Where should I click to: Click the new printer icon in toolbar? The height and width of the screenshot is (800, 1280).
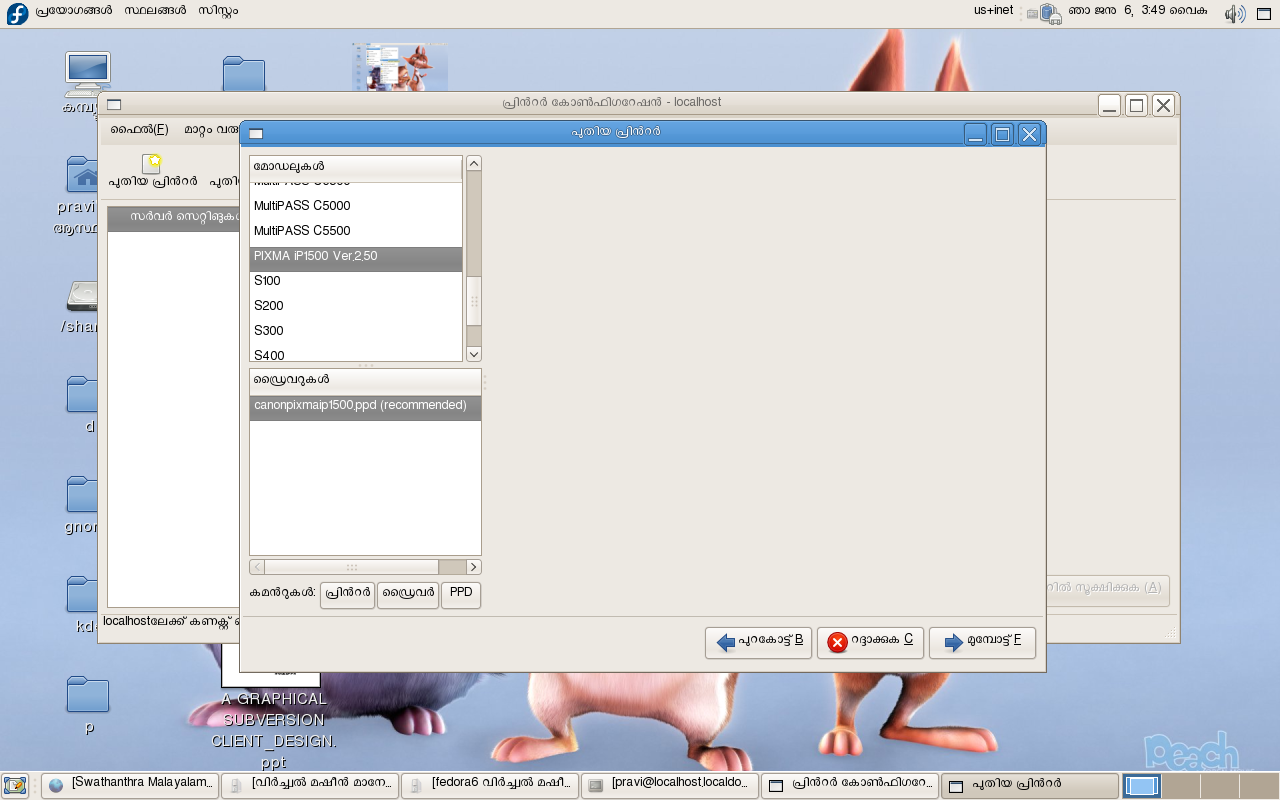tap(152, 165)
